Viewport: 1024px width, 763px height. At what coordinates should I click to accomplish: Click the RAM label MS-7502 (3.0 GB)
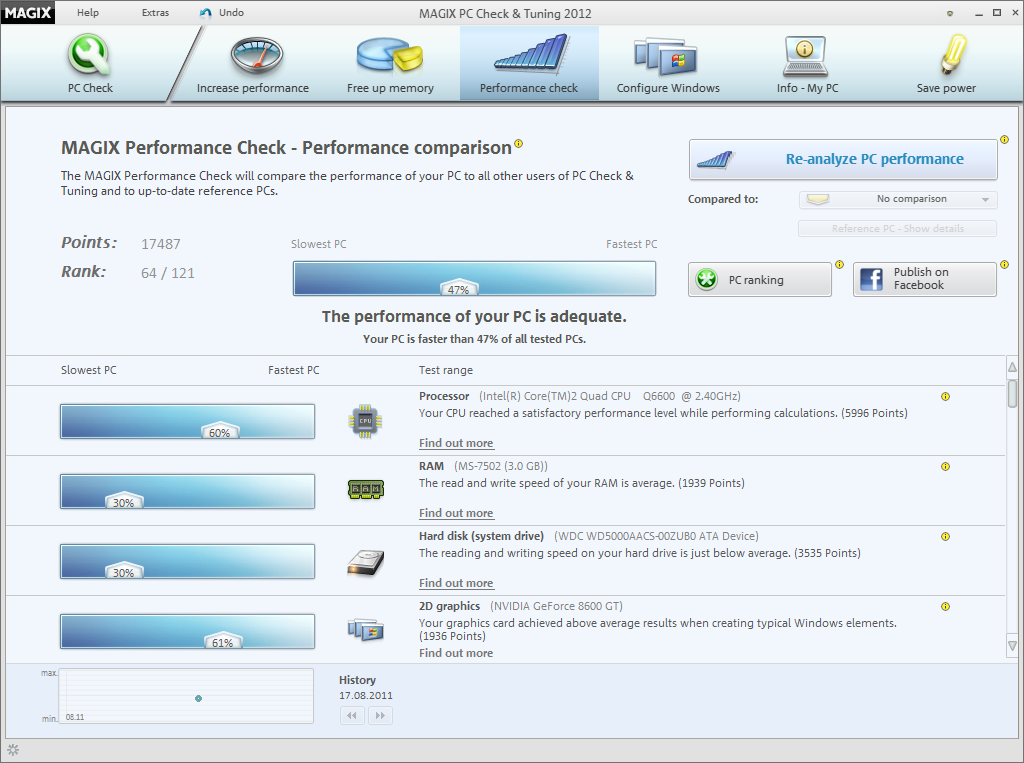coord(501,466)
